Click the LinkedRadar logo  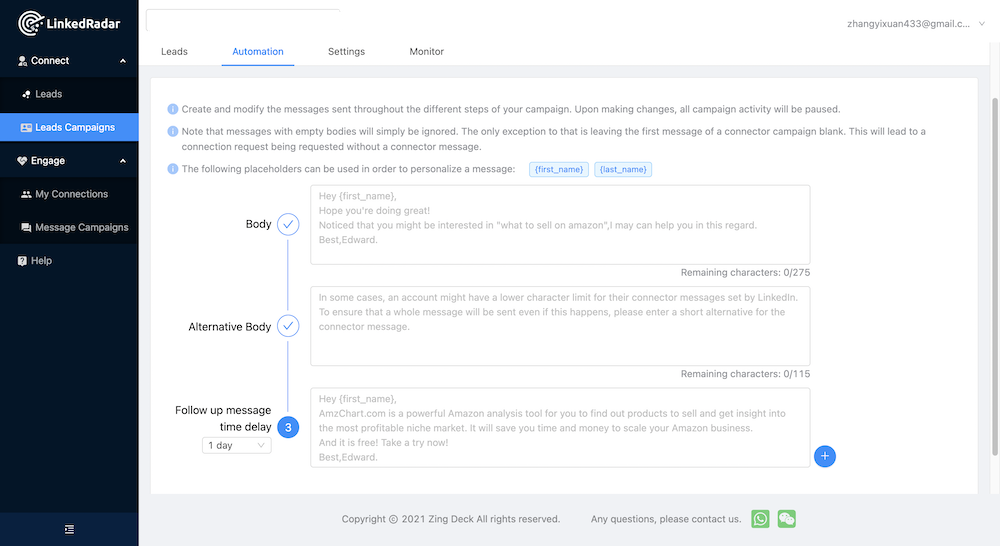69,24
